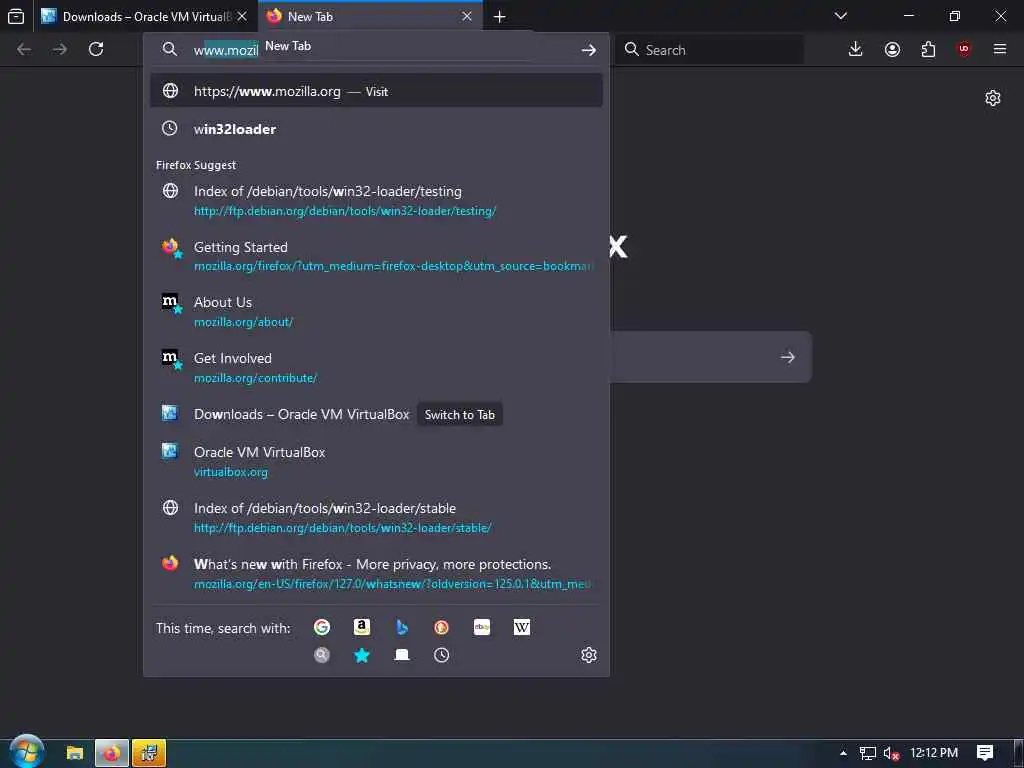Show hidden system tray icons
This screenshot has width=1024, height=768.
843,754
